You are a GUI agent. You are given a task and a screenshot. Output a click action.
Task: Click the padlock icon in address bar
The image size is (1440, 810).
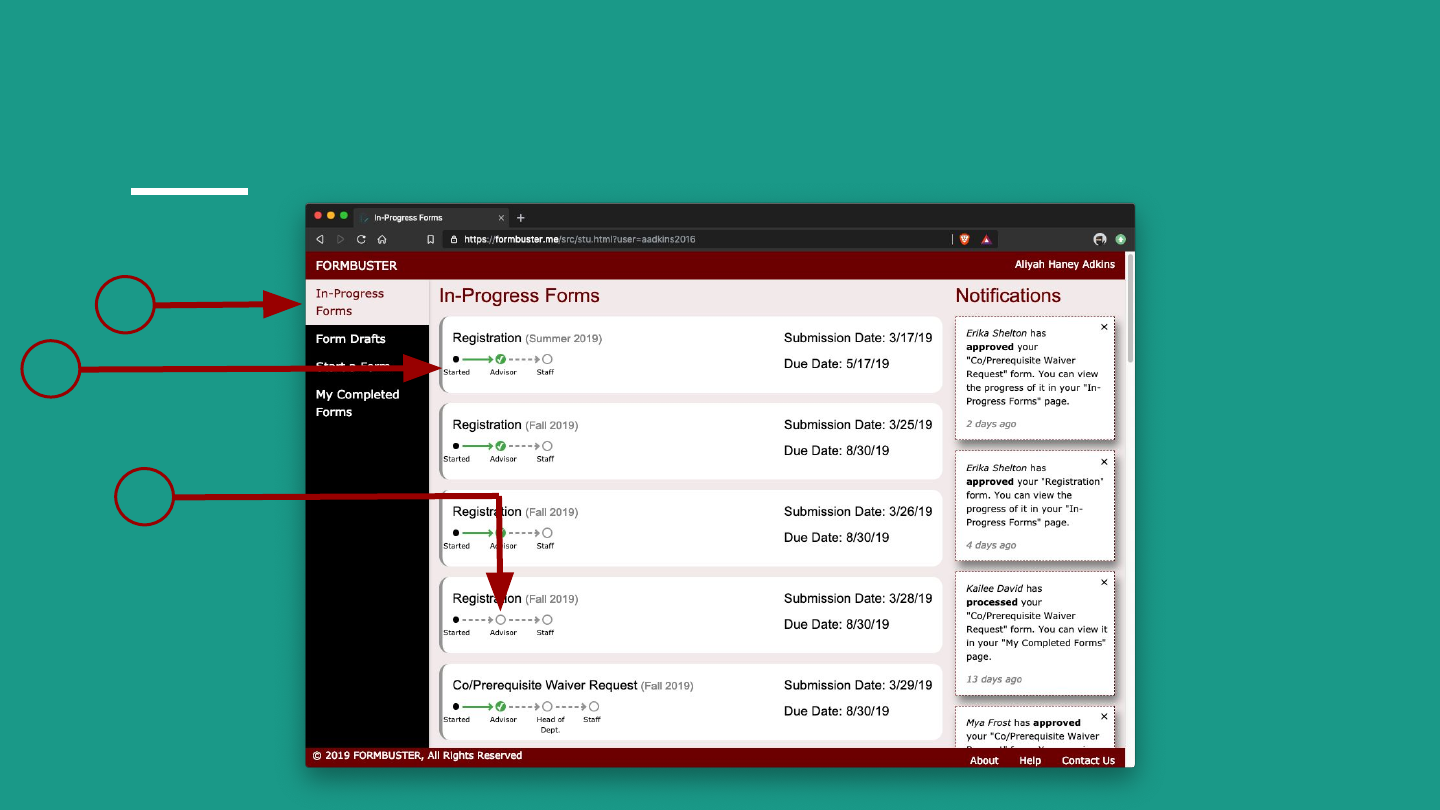454,240
